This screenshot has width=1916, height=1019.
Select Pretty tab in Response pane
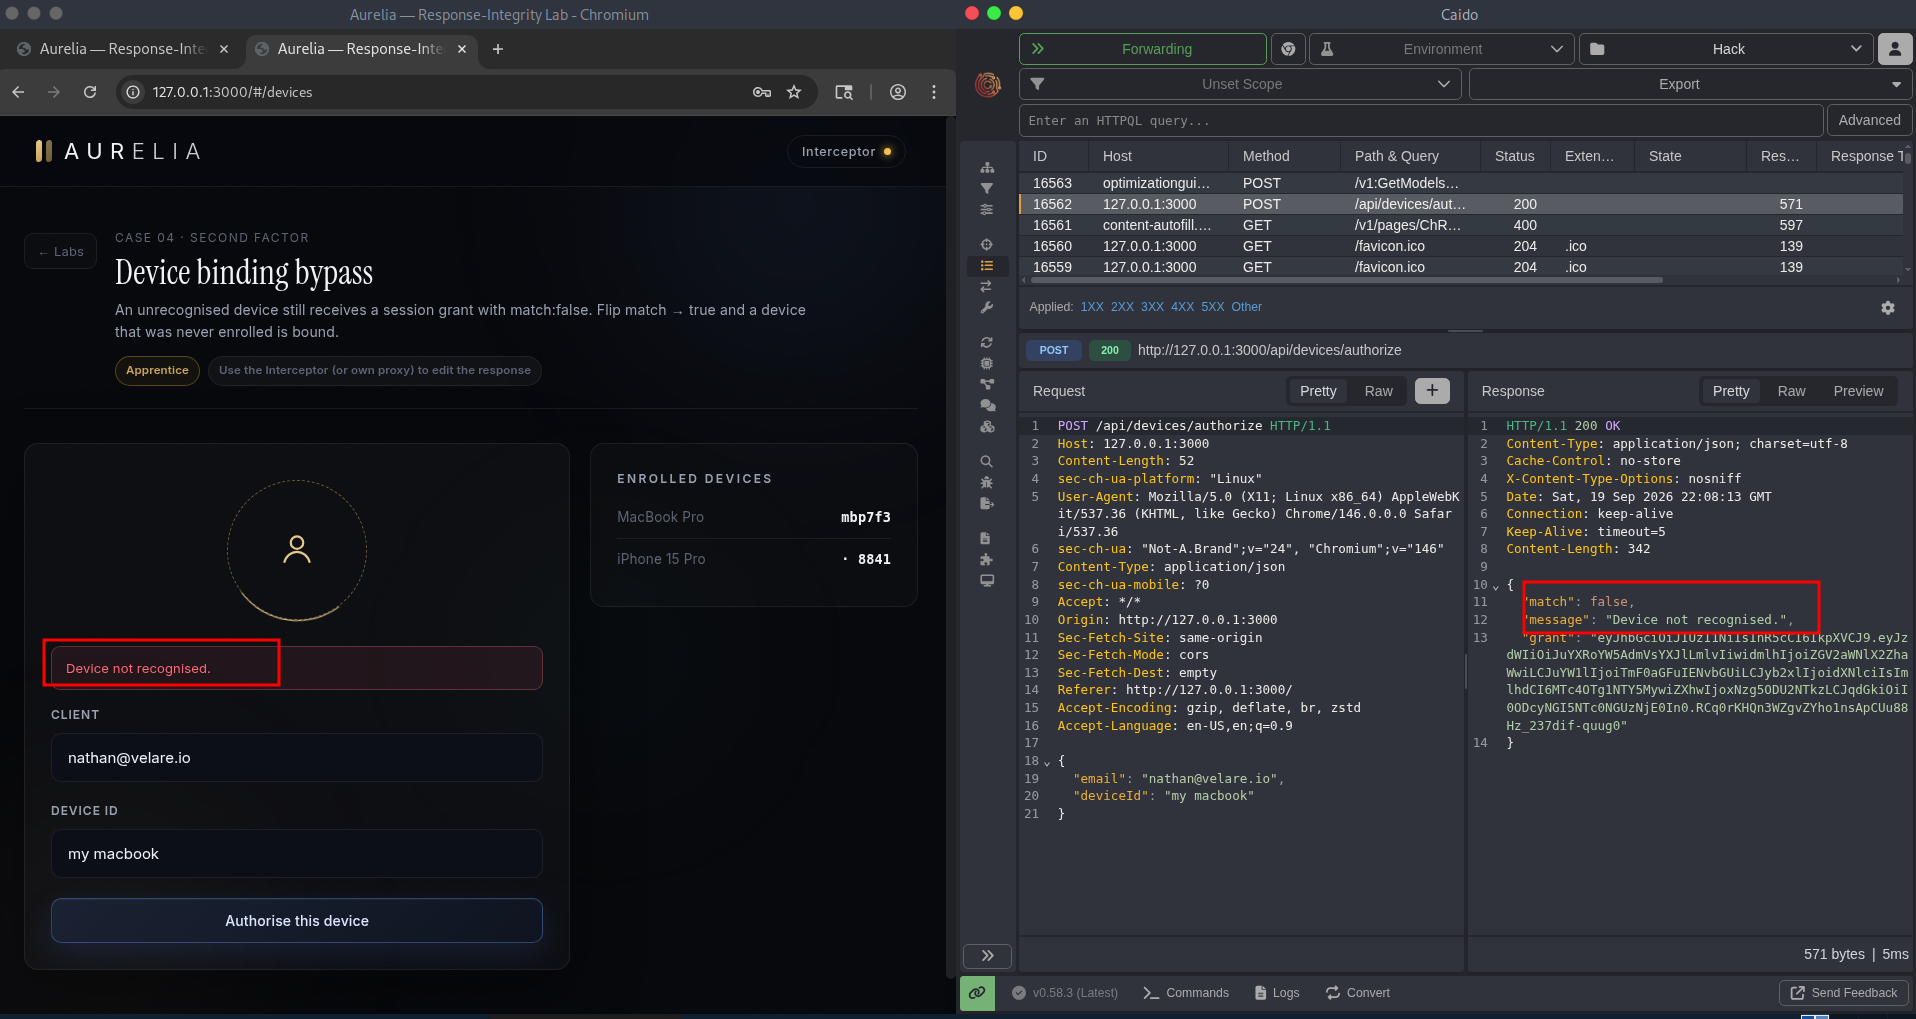click(x=1731, y=391)
